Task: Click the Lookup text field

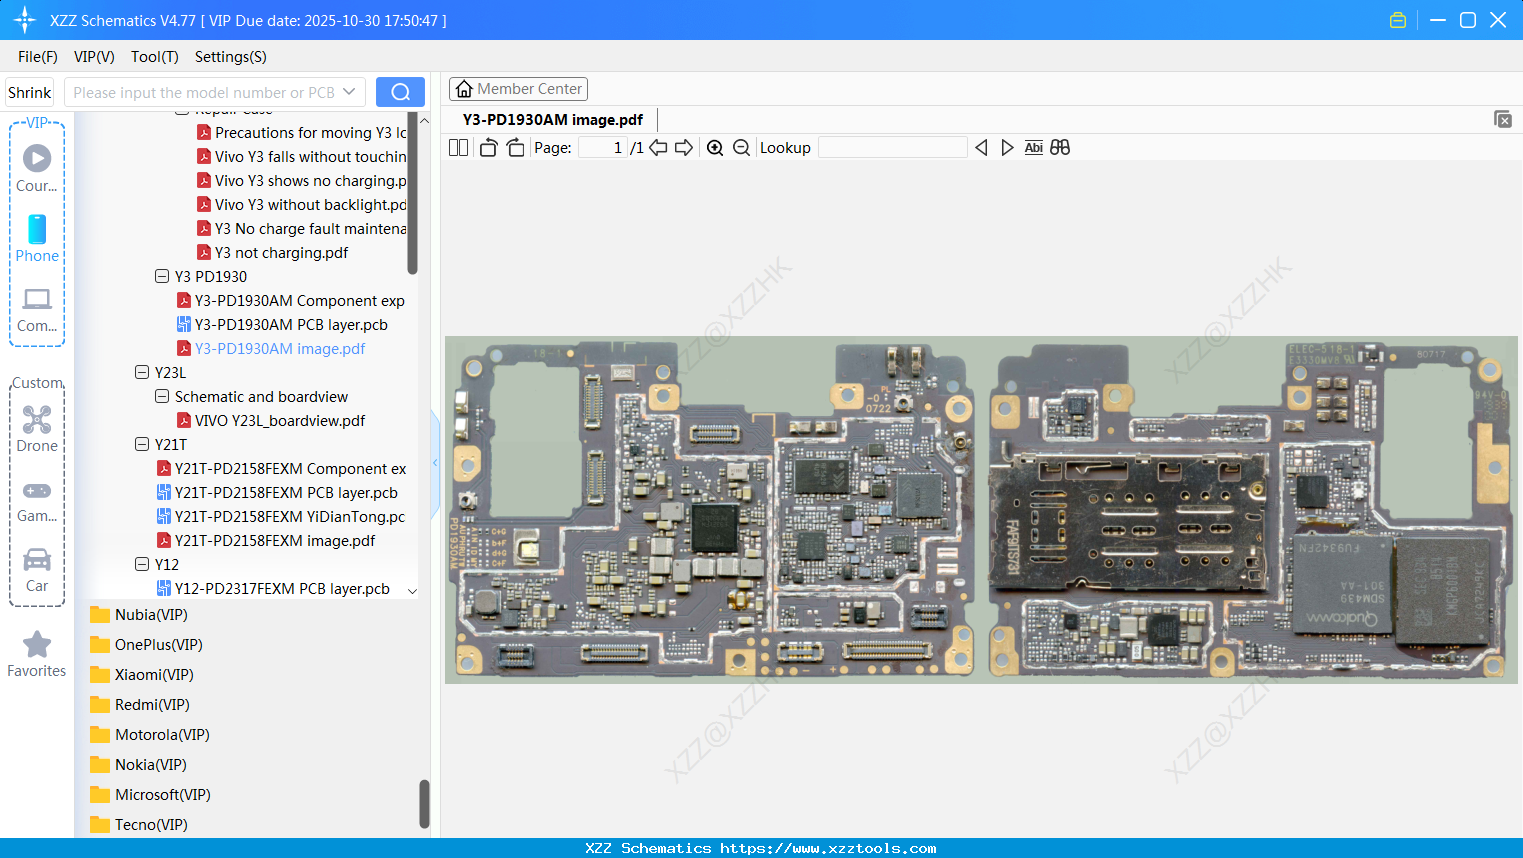Action: 893,148
